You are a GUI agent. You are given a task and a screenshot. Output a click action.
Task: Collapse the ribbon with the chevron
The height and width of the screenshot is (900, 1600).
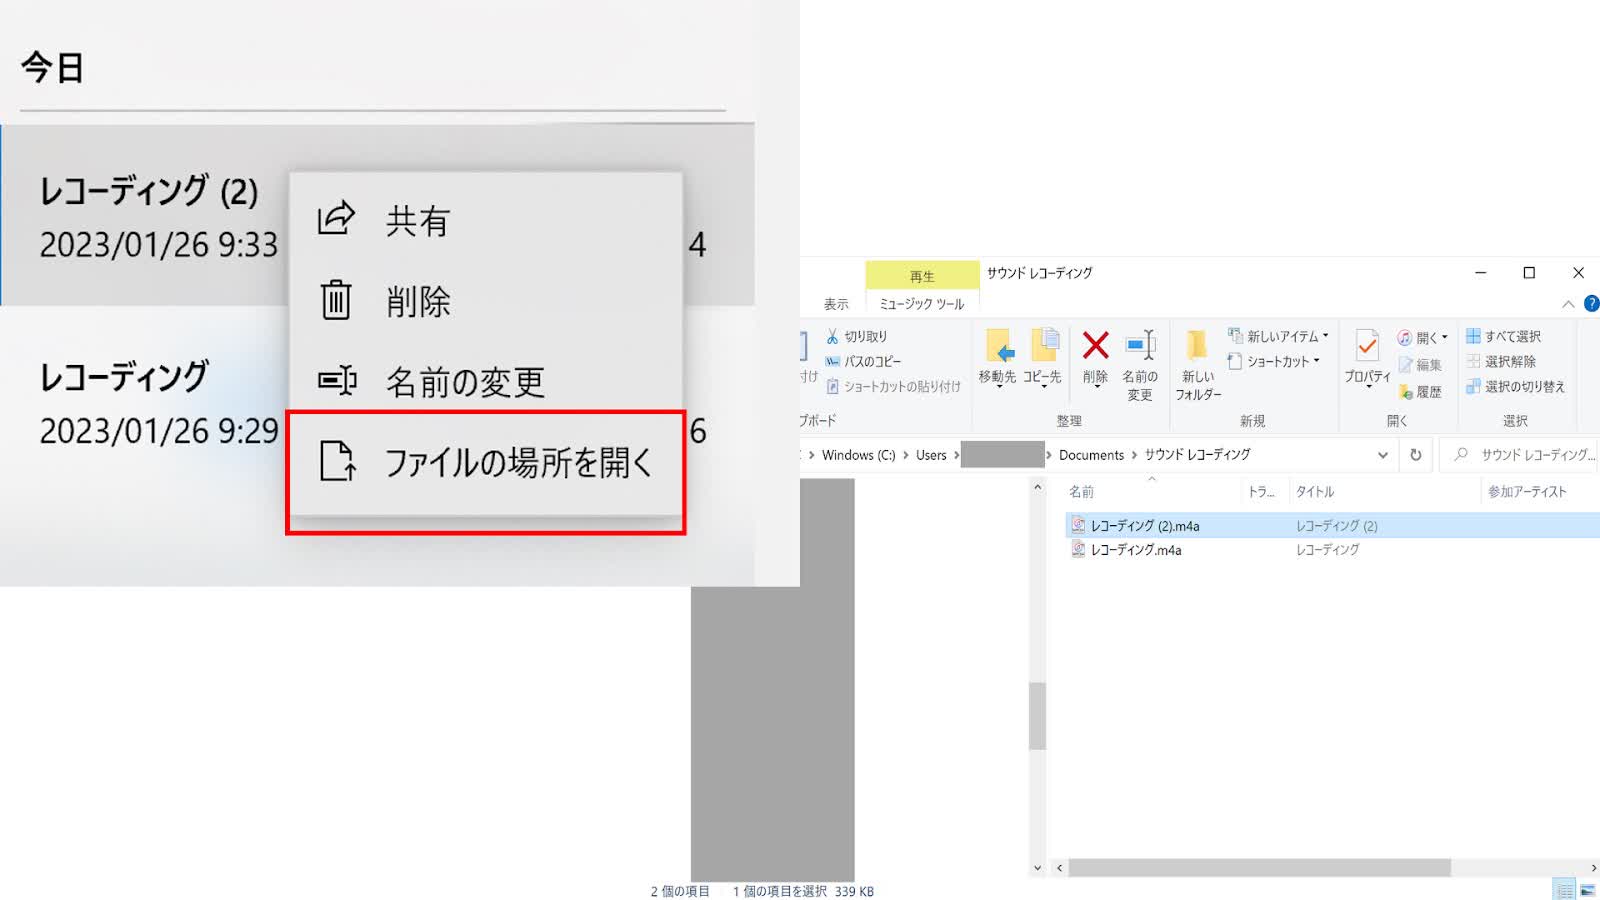click(1568, 304)
